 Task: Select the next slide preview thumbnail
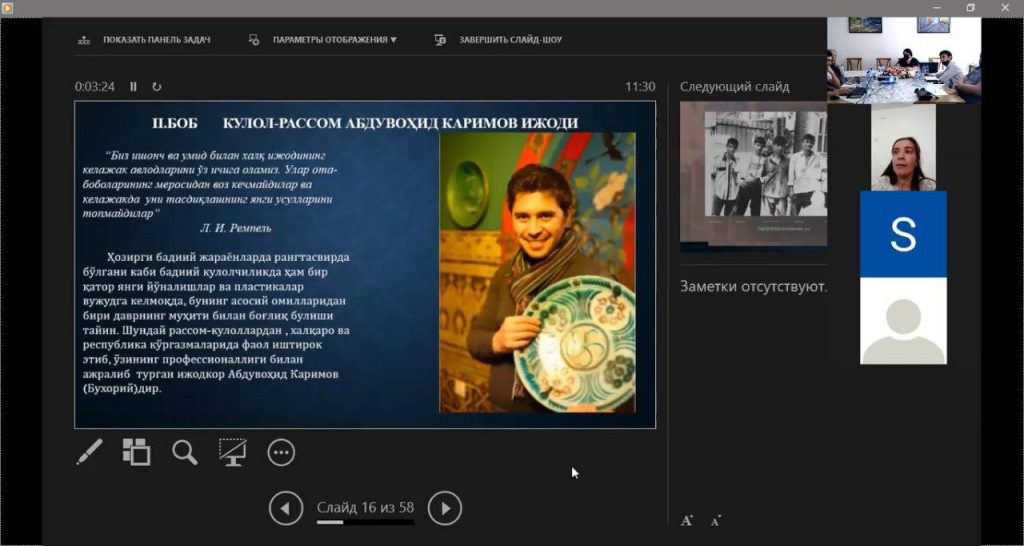point(753,175)
